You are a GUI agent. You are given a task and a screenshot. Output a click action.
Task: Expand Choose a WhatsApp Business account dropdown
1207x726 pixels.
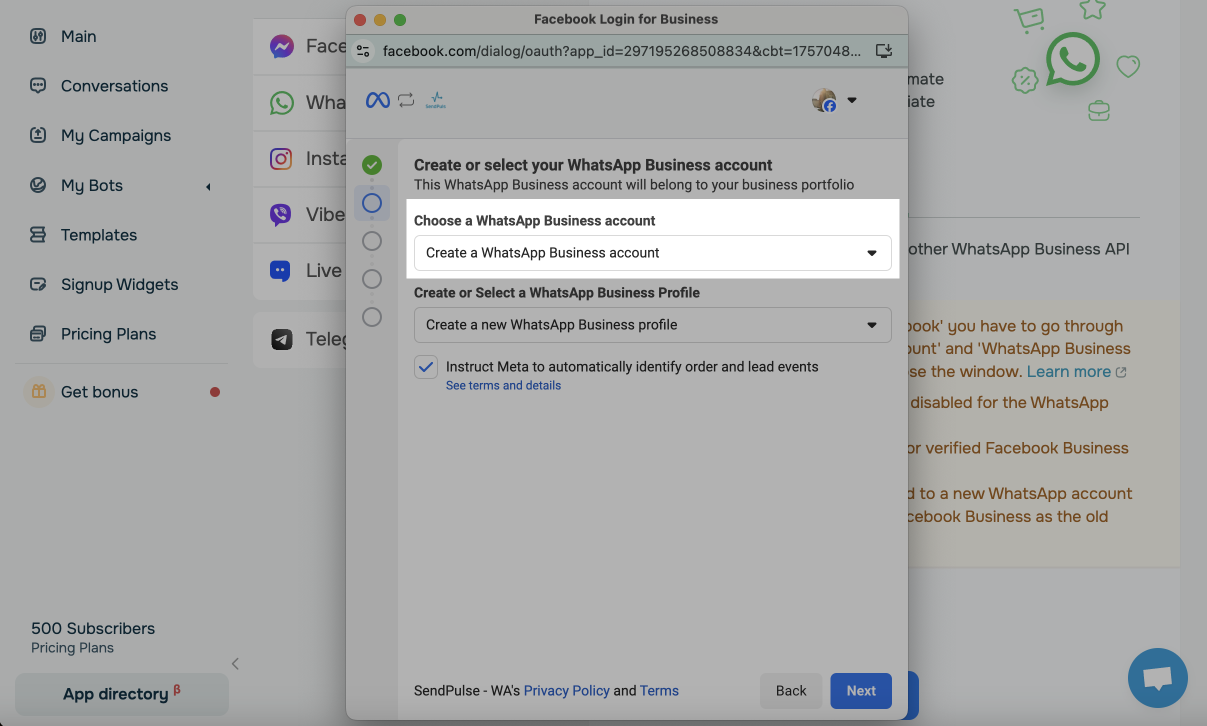[x=652, y=253]
